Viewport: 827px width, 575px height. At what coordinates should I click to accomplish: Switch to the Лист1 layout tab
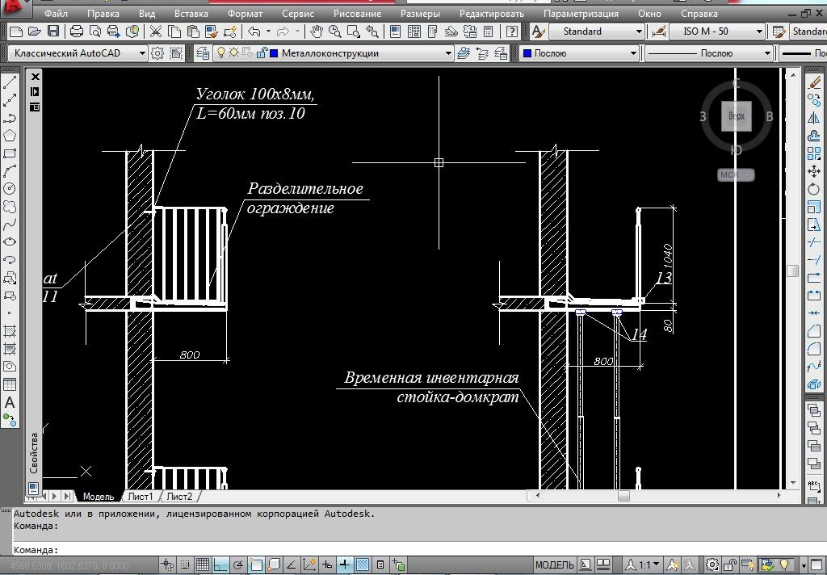140,496
